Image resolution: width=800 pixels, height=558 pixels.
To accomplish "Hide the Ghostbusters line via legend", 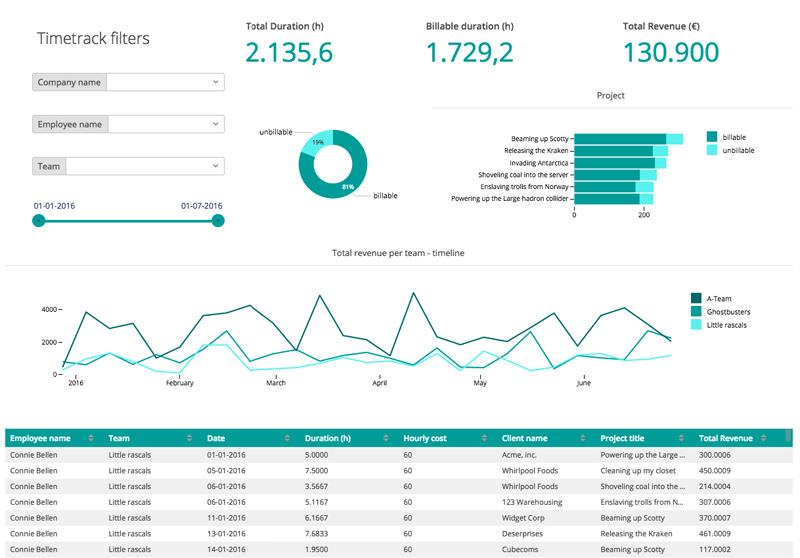I will coord(698,311).
